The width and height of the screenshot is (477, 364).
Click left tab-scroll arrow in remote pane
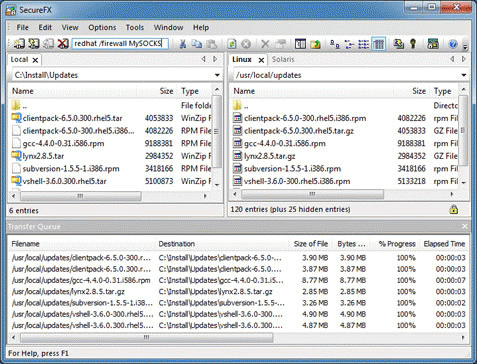pos(452,59)
